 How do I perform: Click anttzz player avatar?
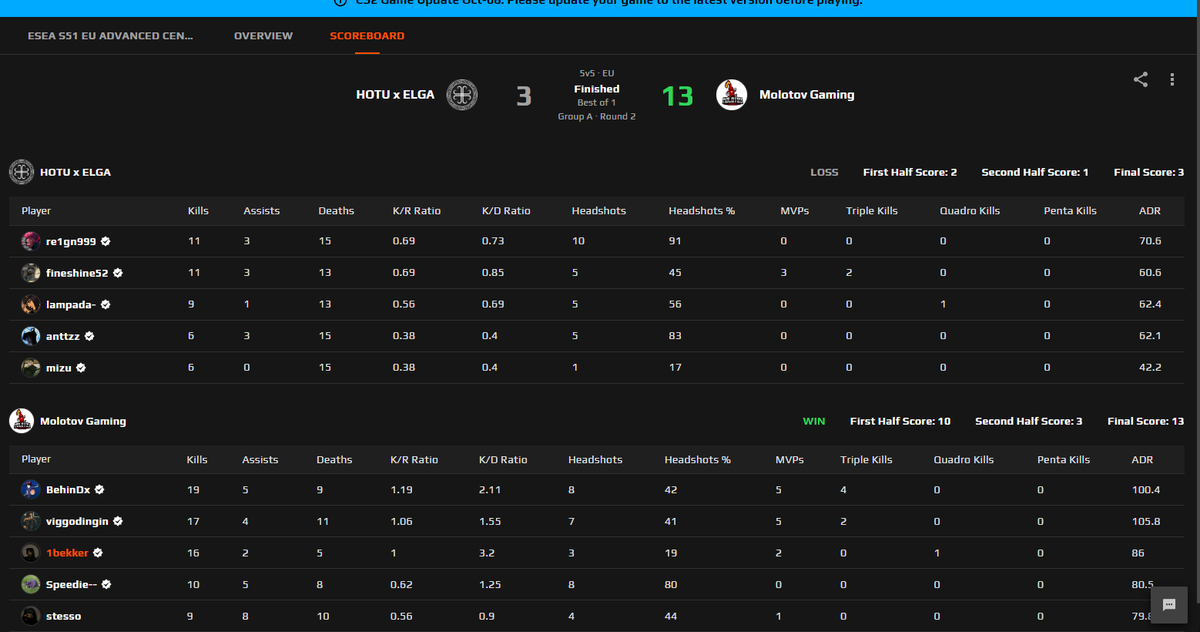31,337
